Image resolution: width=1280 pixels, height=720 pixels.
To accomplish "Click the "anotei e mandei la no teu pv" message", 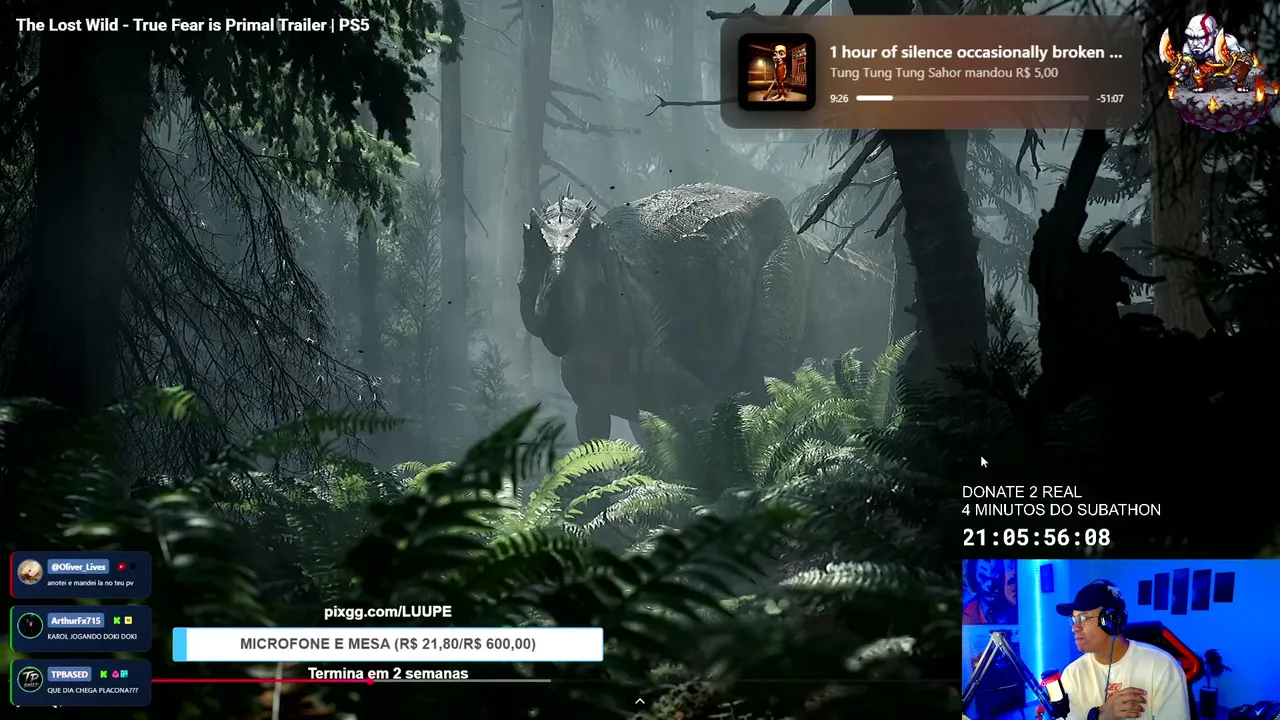I will [x=90, y=583].
